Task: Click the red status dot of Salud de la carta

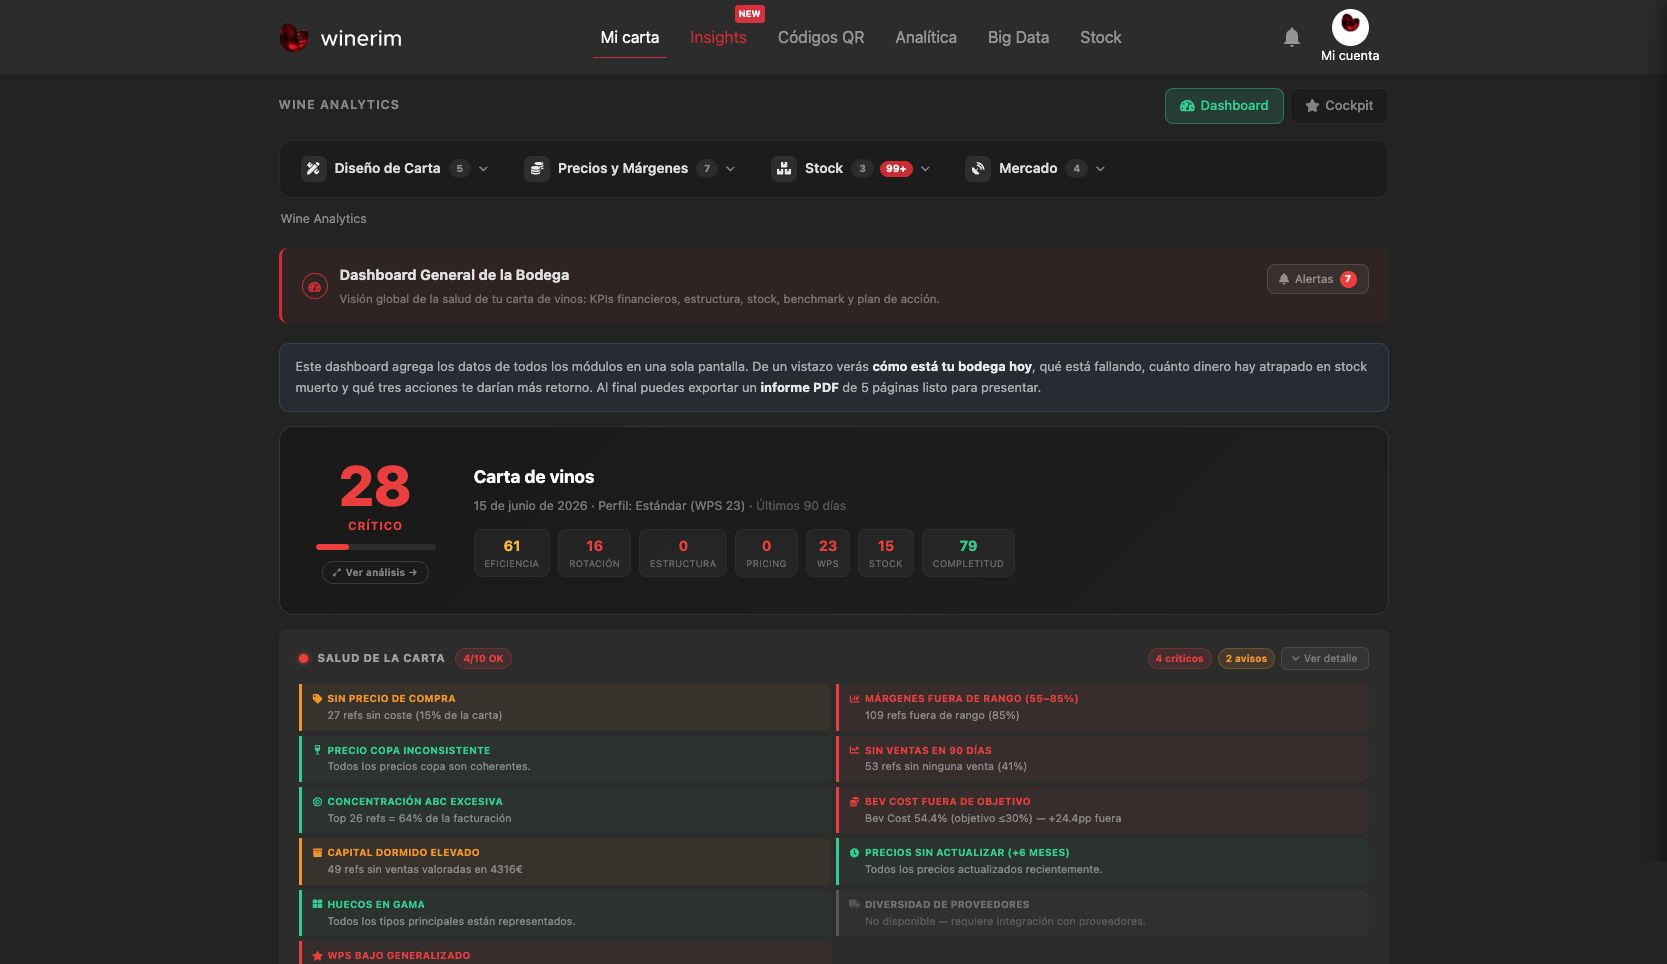Action: (x=303, y=659)
